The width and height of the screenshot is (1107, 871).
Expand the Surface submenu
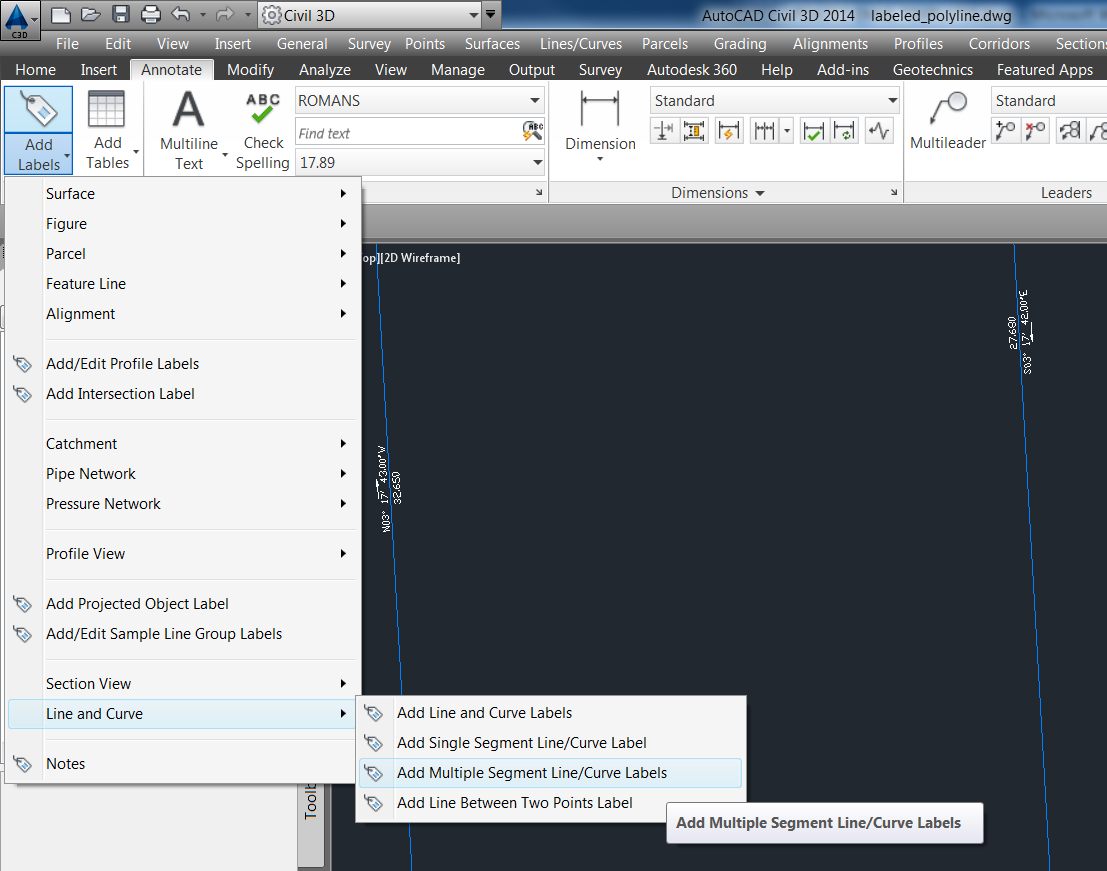pyautogui.click(x=69, y=193)
